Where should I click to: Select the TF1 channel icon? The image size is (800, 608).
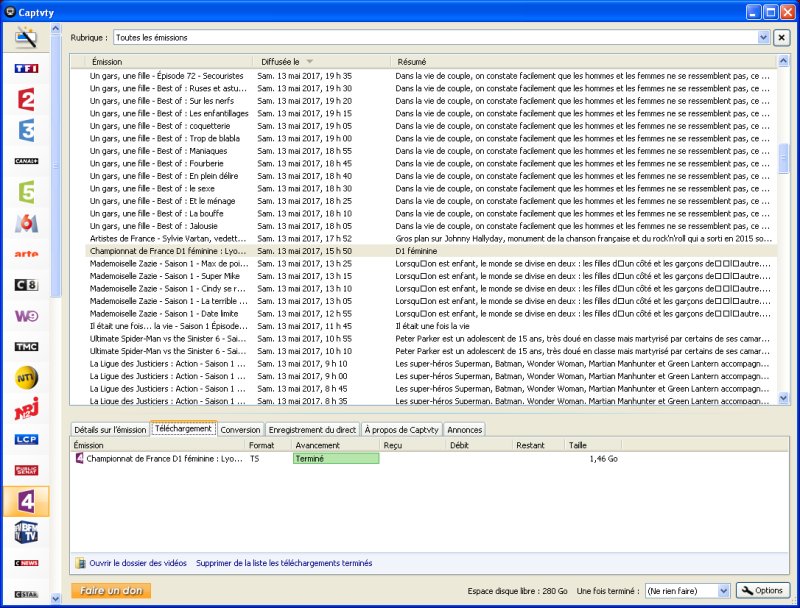[26, 68]
